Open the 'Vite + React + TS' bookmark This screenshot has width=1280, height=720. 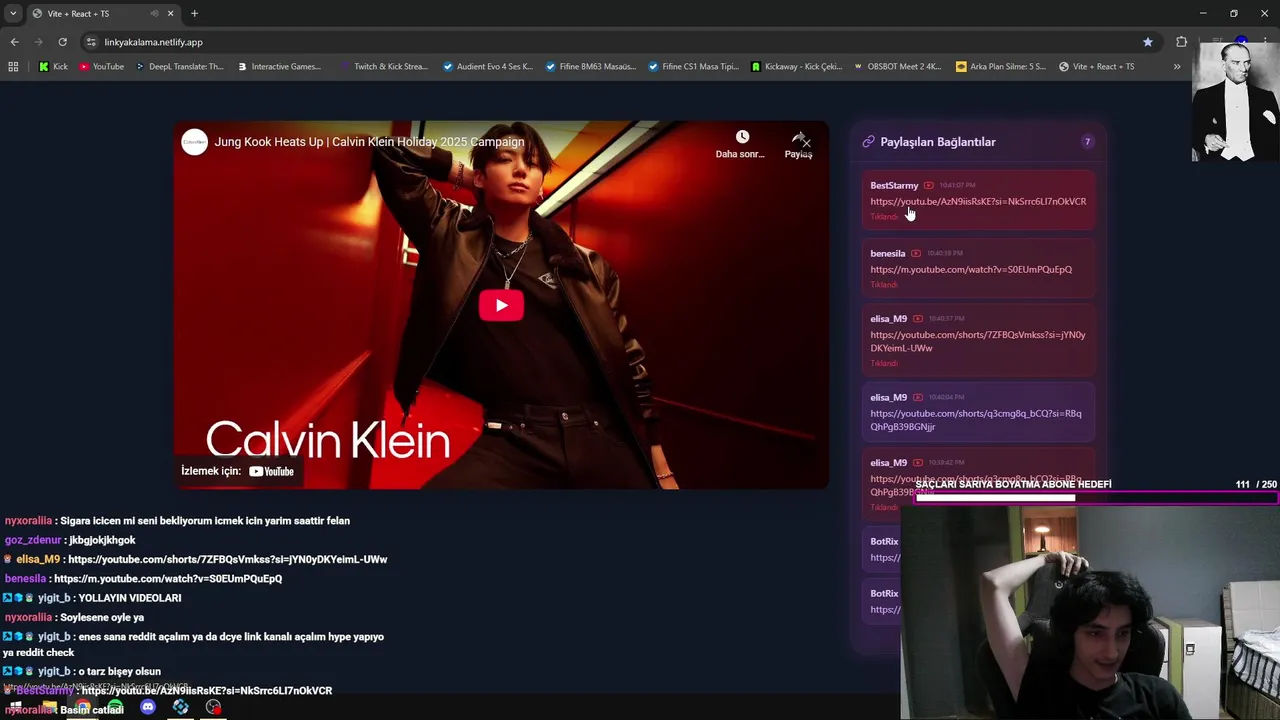[1096, 67]
